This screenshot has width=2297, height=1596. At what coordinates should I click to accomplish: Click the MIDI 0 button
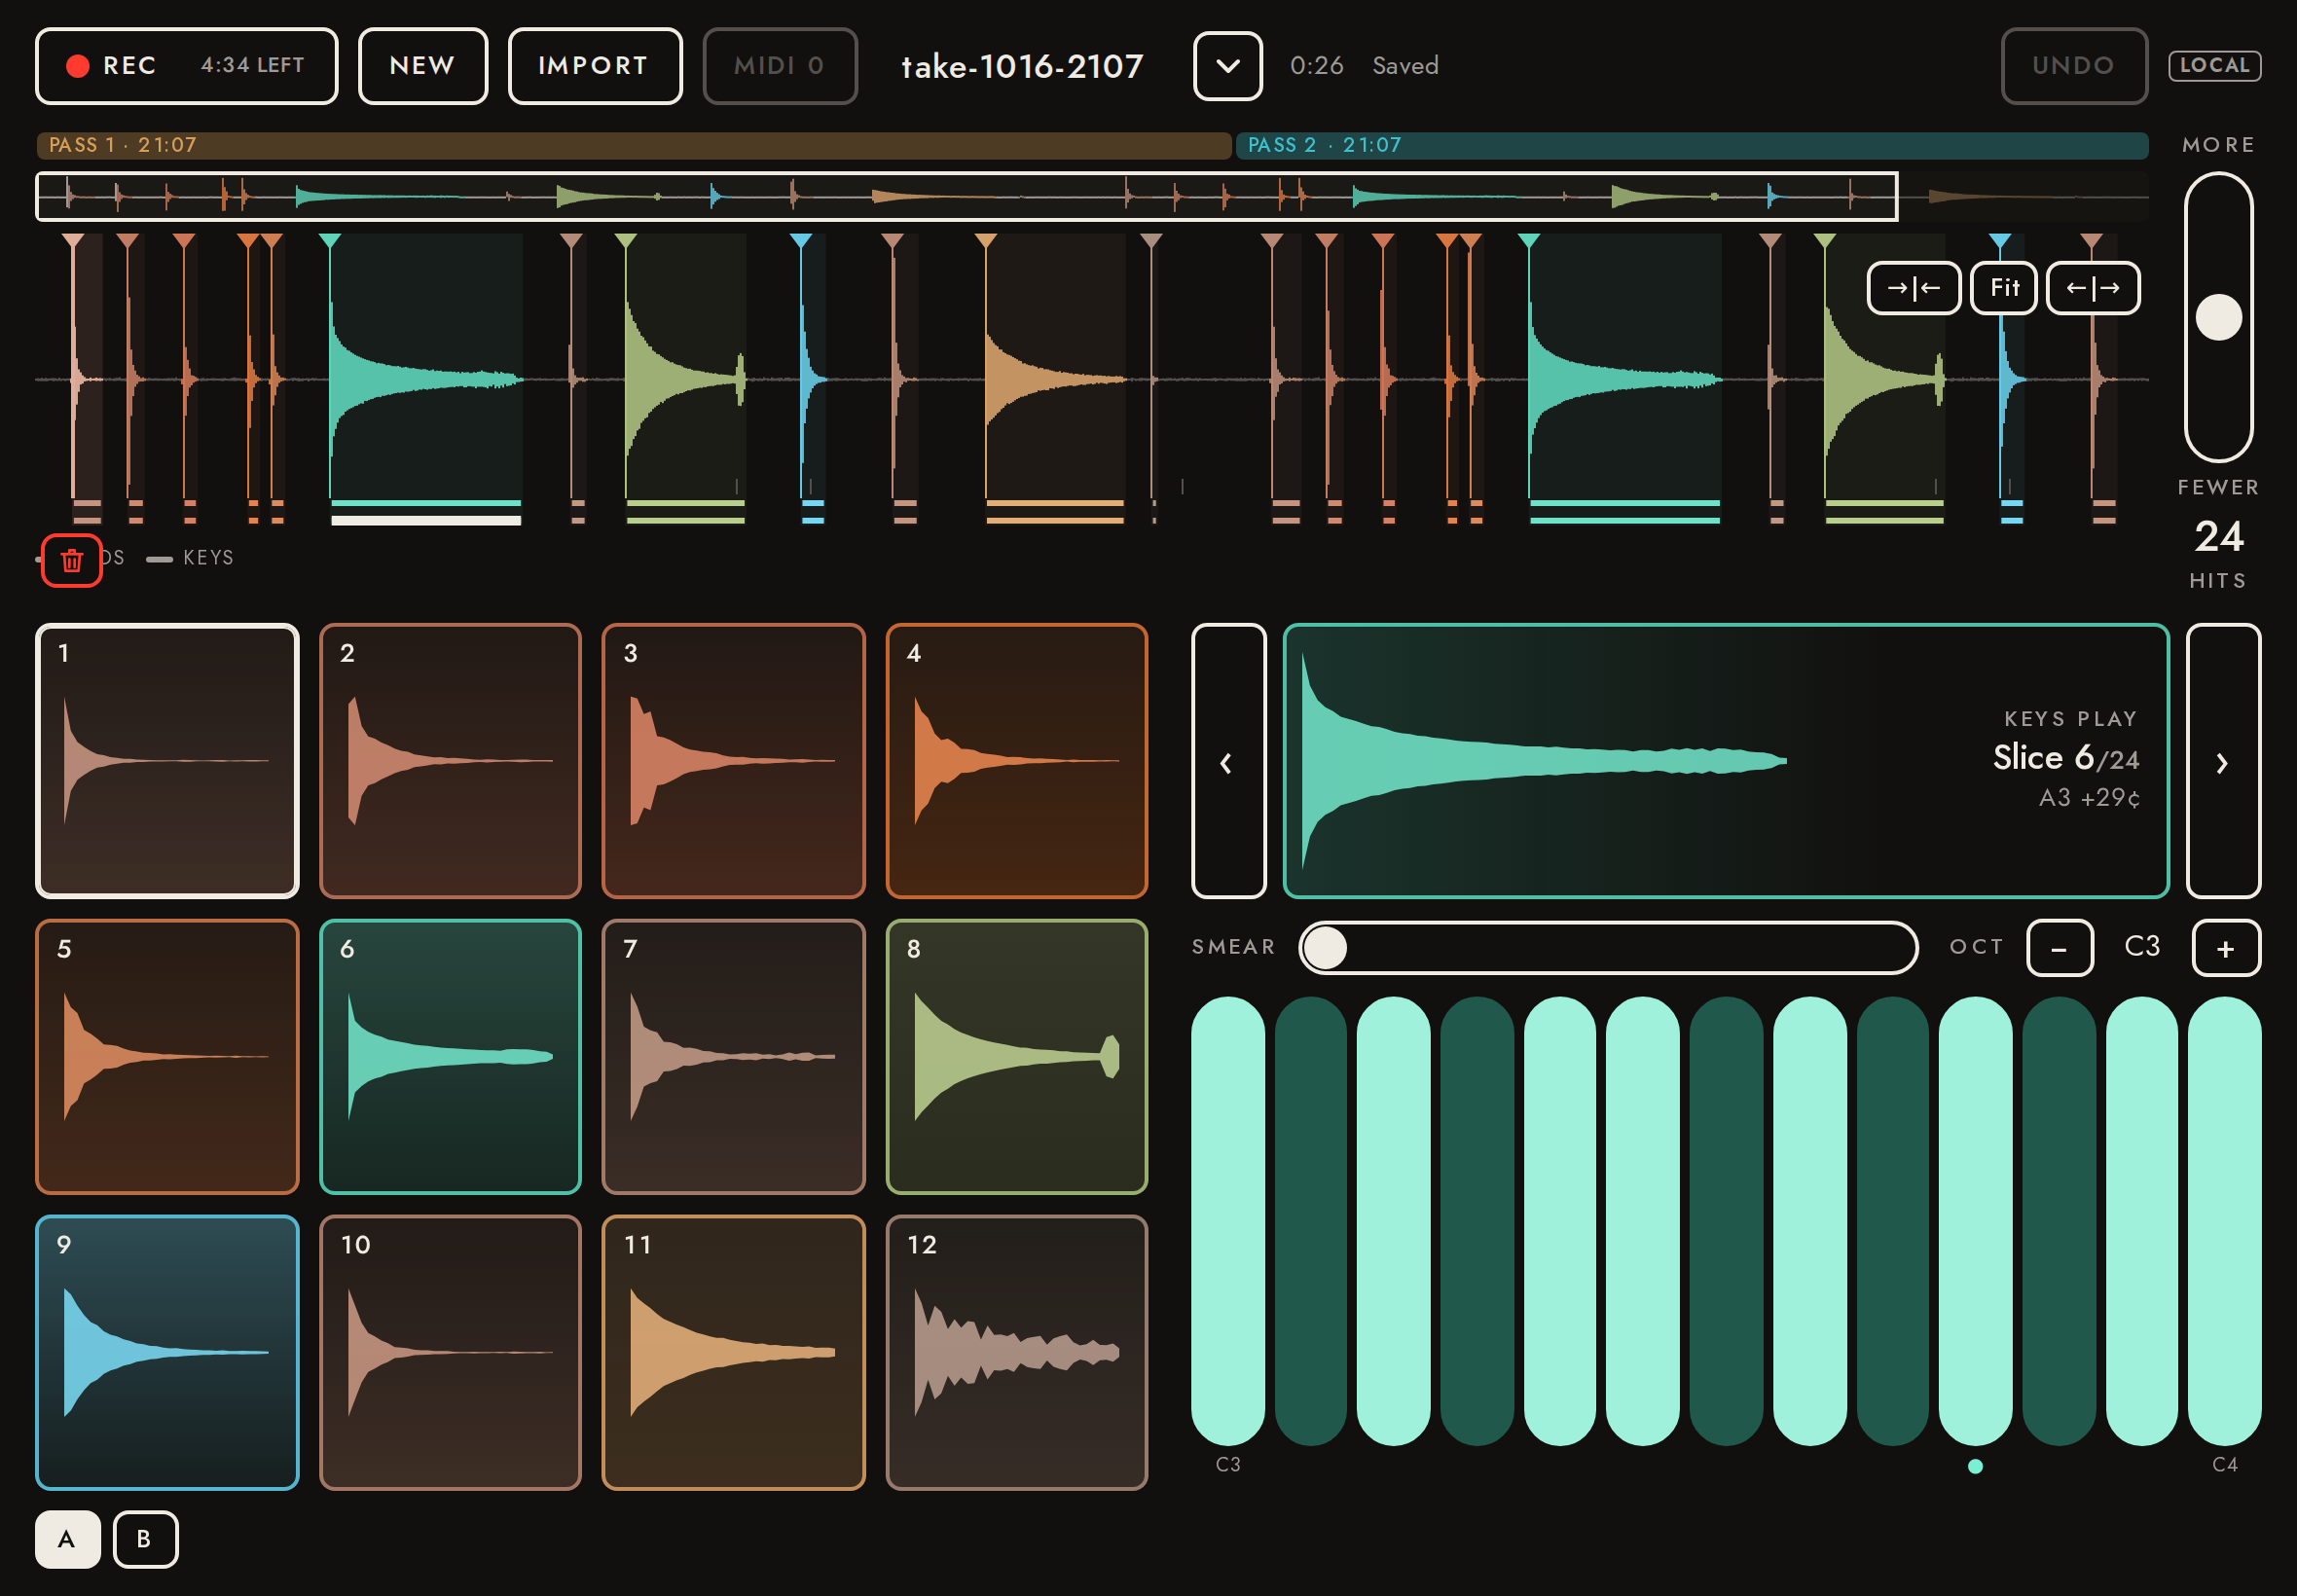pos(779,66)
